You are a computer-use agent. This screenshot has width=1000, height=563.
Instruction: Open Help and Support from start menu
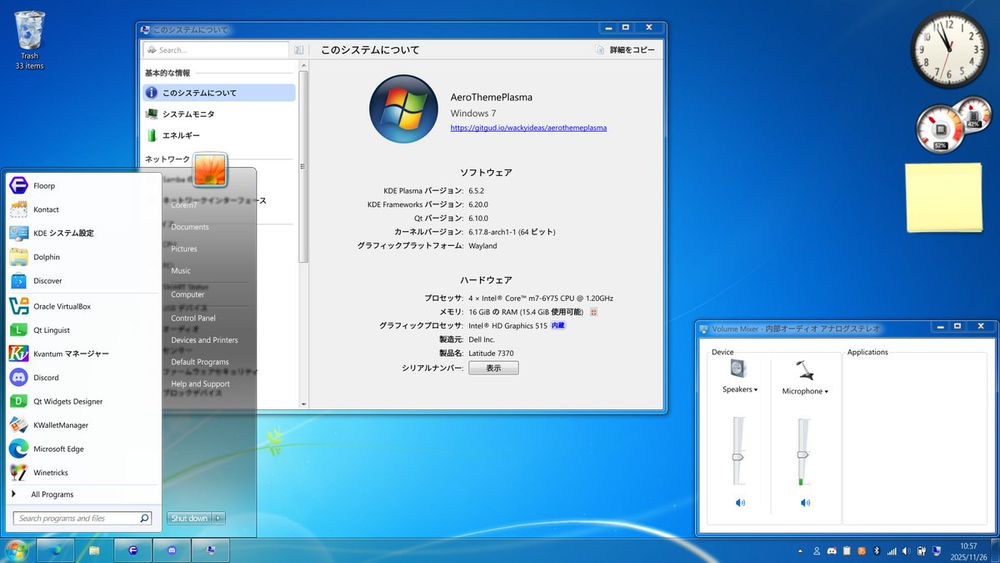tap(200, 384)
